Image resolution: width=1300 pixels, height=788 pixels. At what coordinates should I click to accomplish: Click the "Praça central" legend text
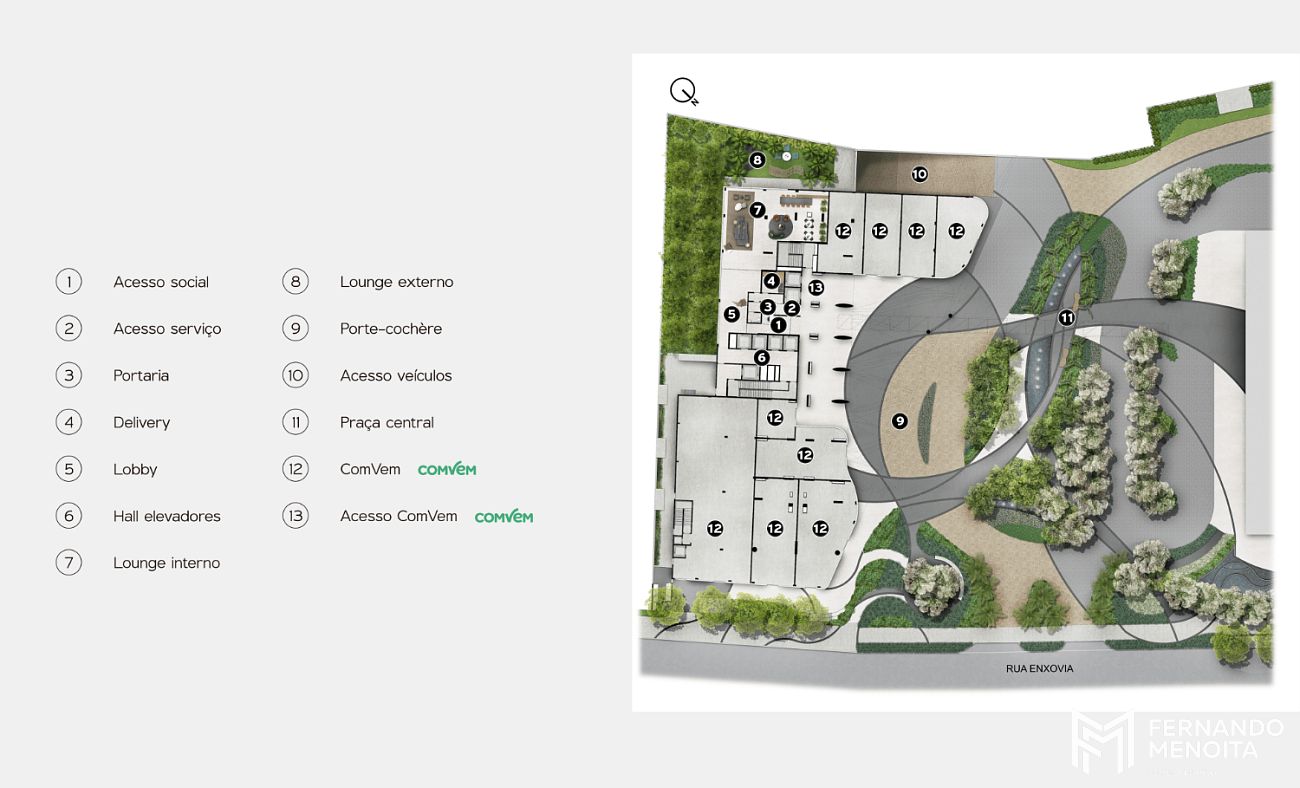click(x=386, y=423)
